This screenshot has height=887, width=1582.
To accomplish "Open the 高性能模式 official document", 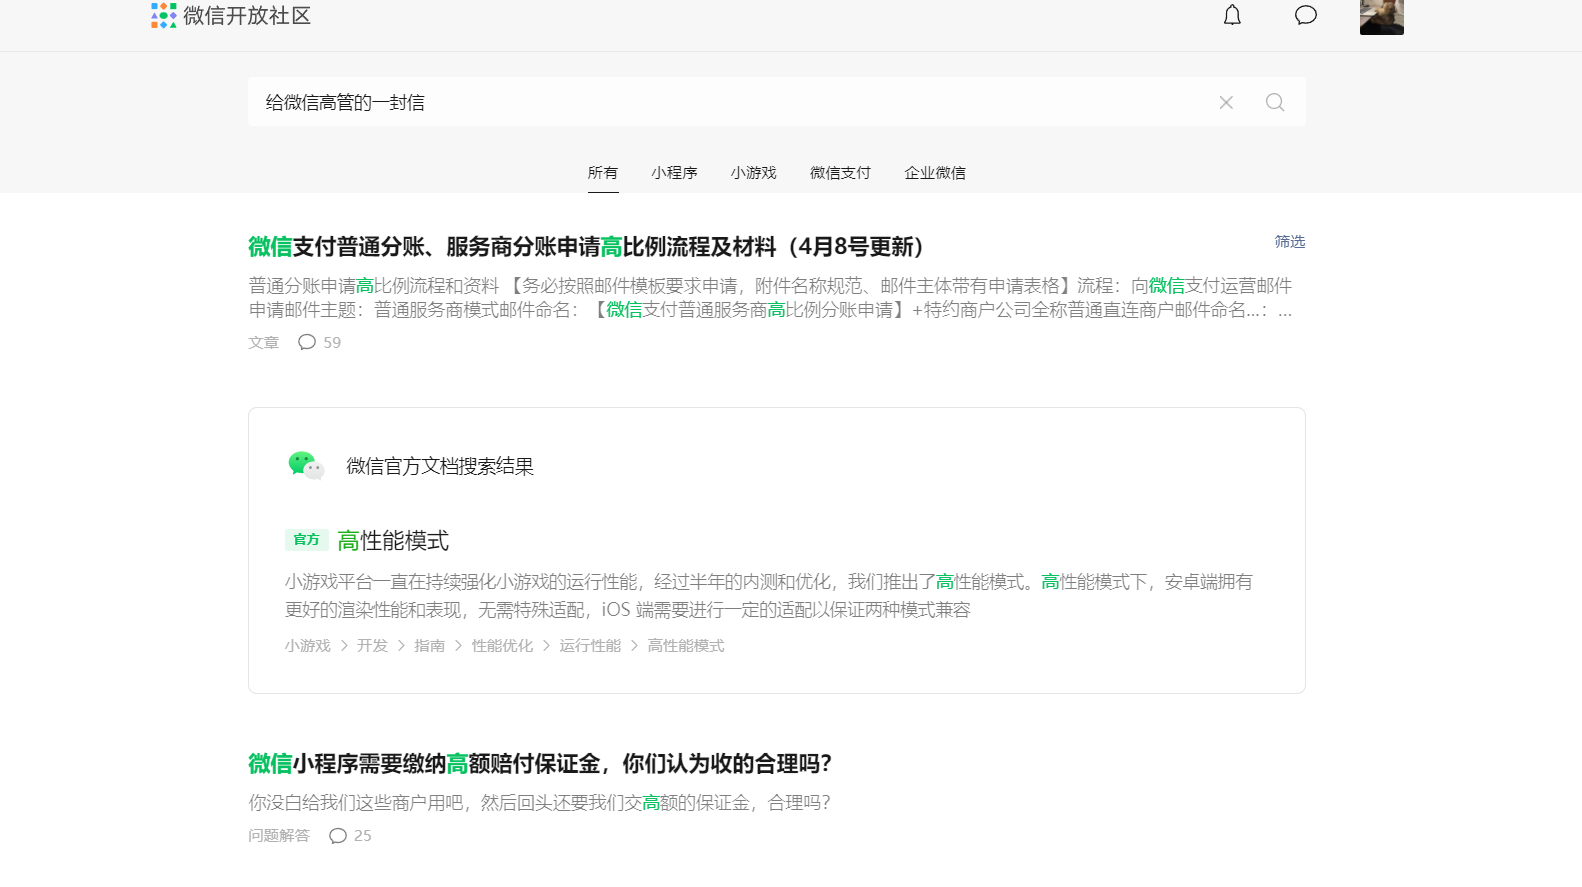I will coord(393,541).
